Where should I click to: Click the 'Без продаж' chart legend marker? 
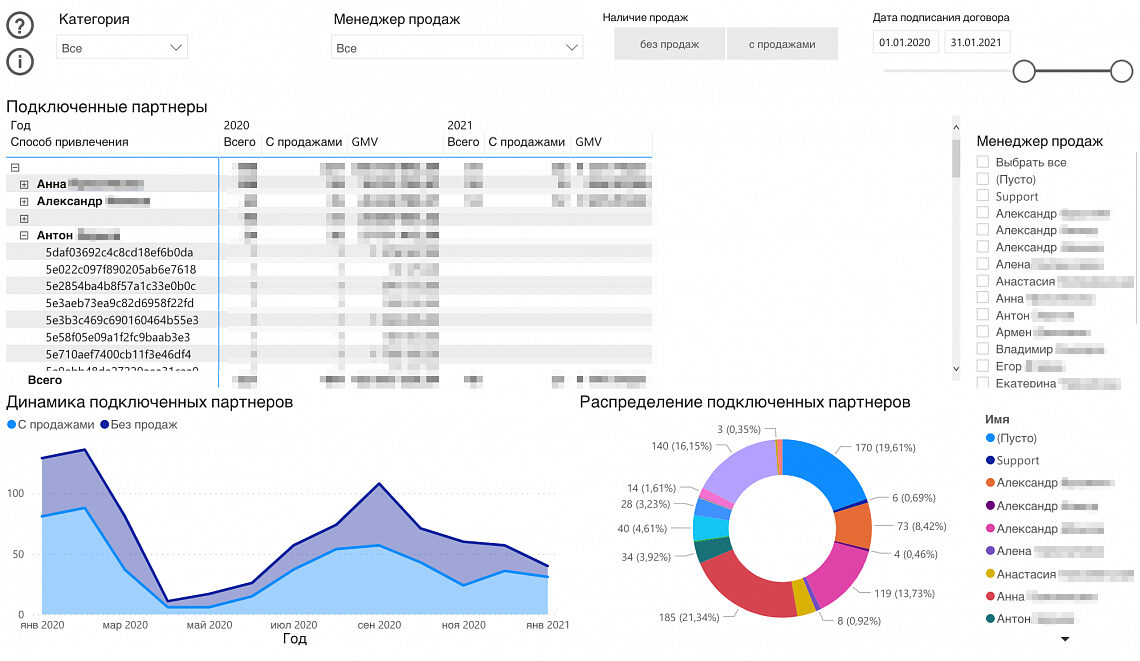click(x=105, y=425)
